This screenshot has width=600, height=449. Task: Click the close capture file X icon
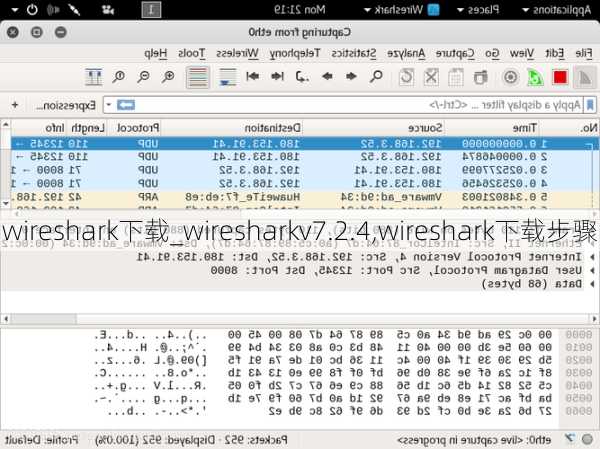pyautogui.click(x=431, y=77)
